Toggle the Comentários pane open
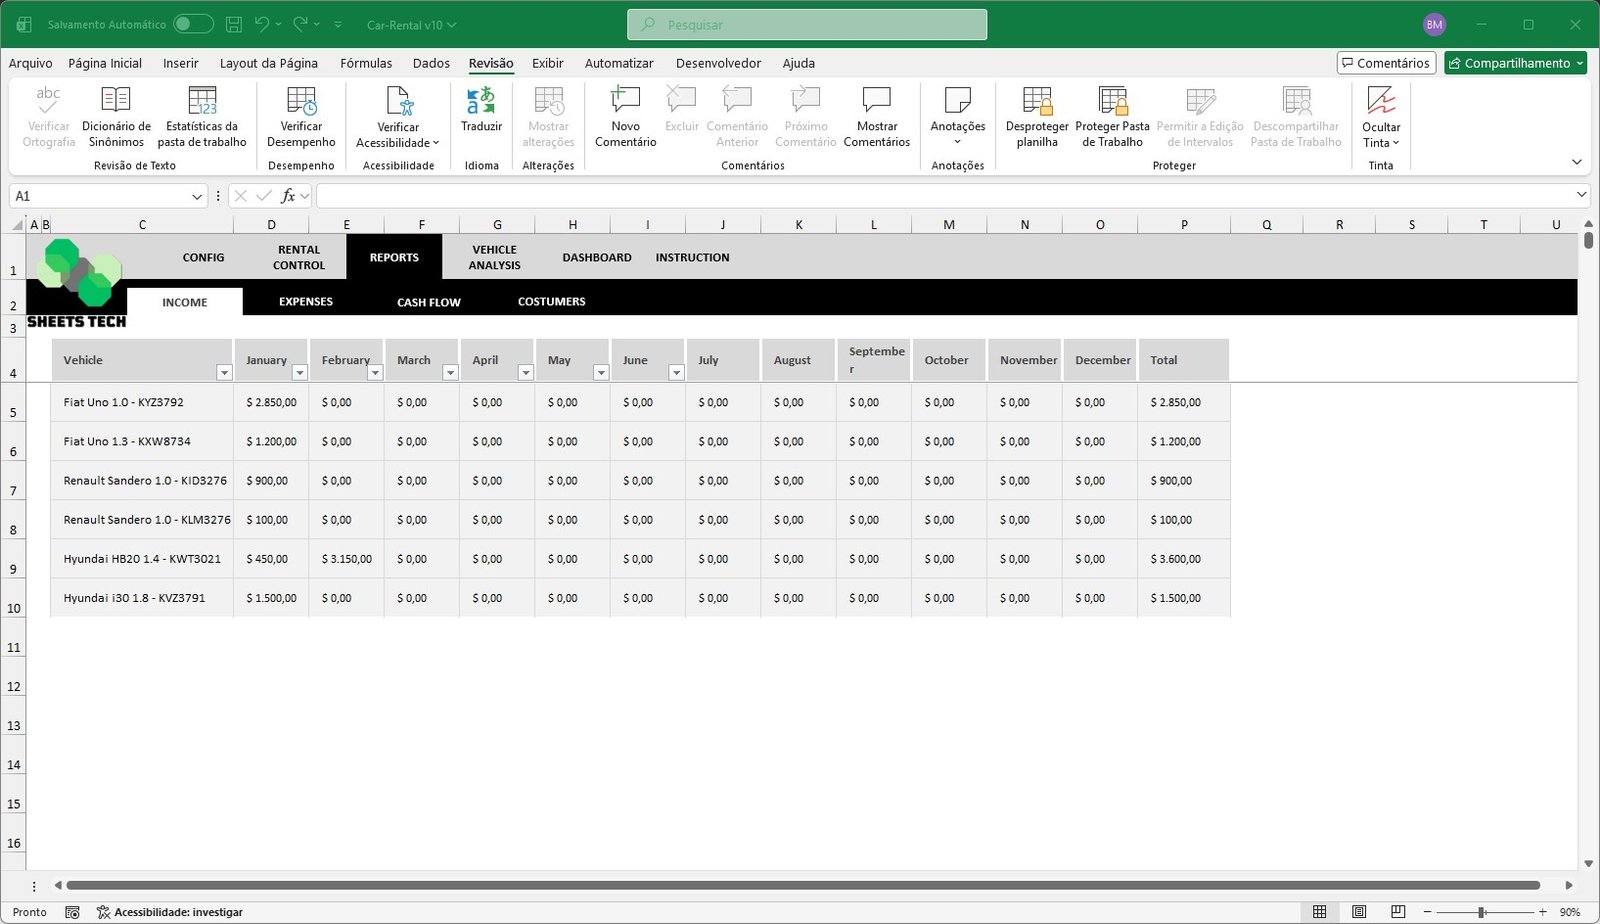 (x=1387, y=62)
